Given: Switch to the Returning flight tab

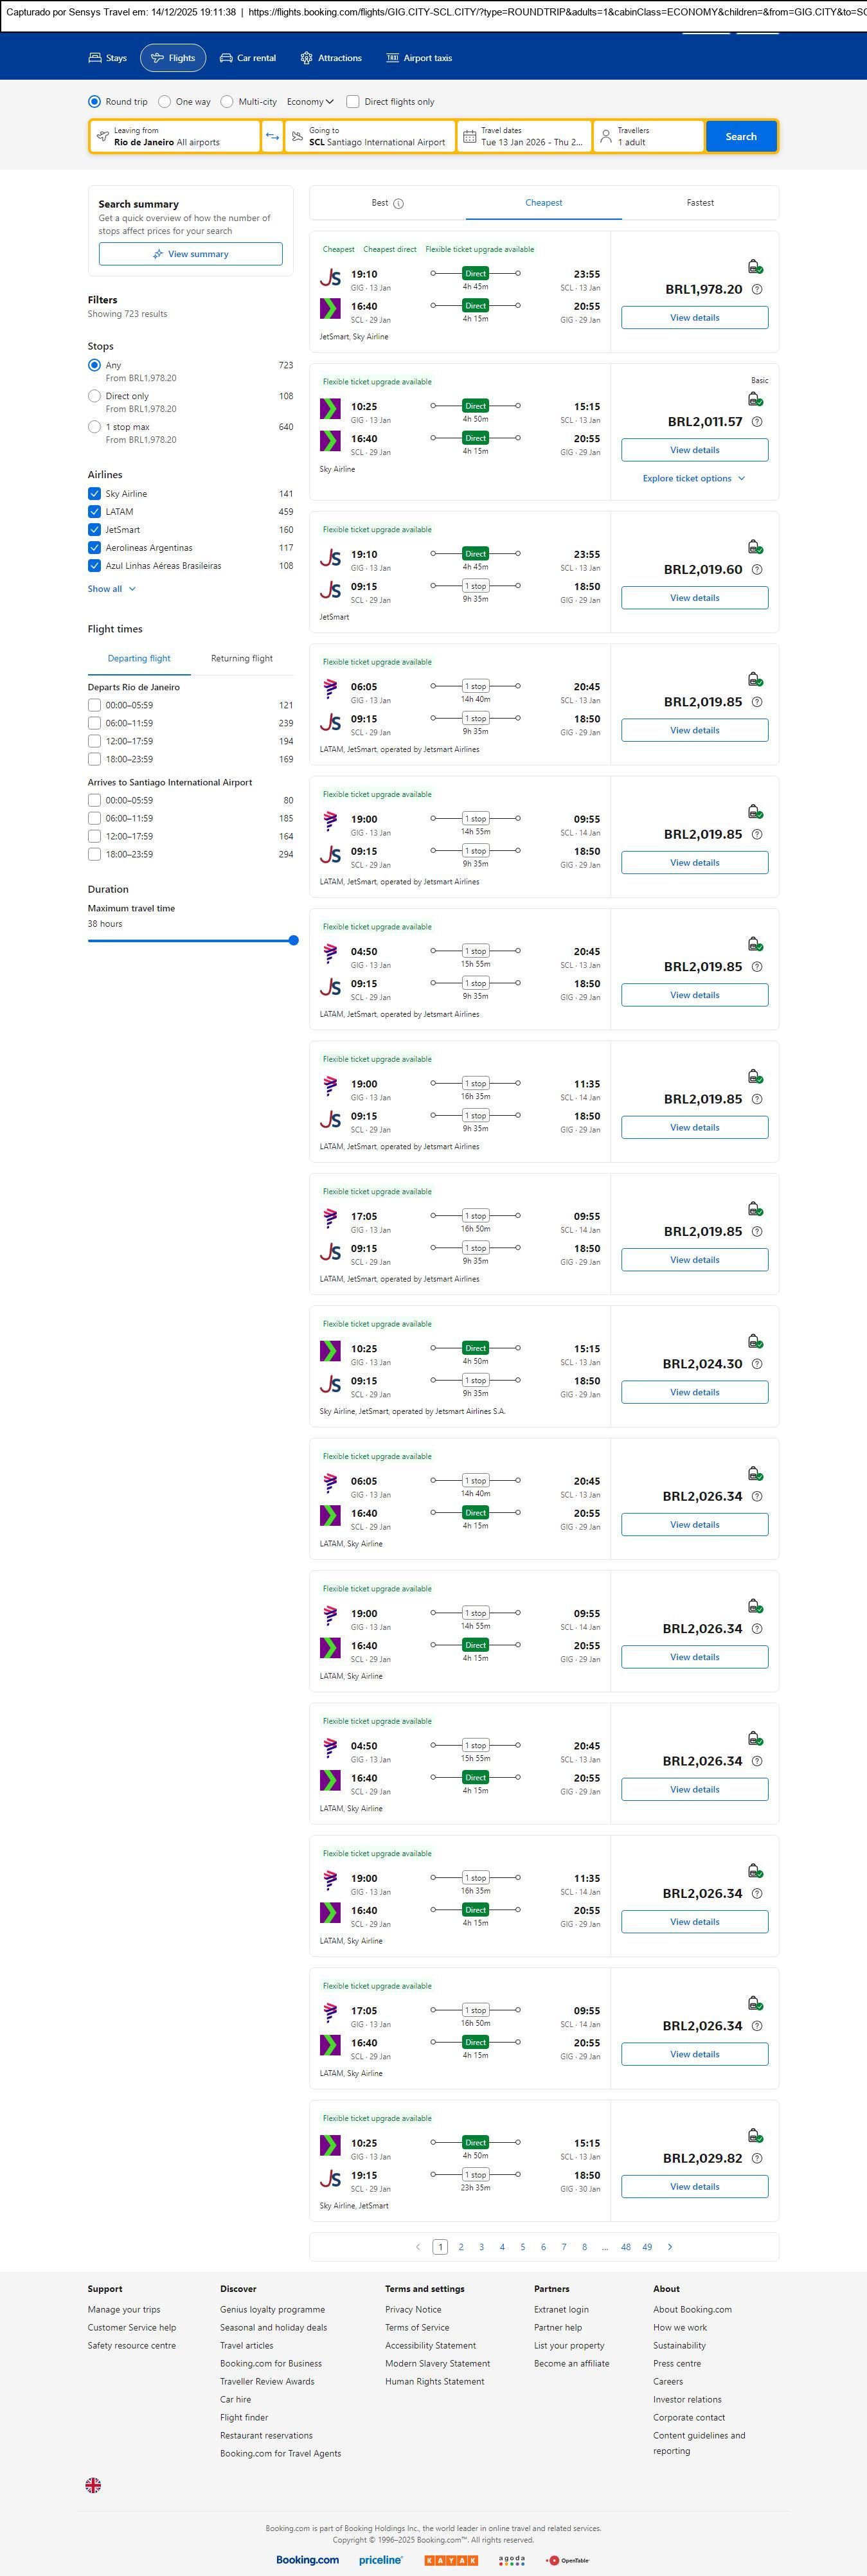Looking at the screenshot, I should [x=241, y=659].
